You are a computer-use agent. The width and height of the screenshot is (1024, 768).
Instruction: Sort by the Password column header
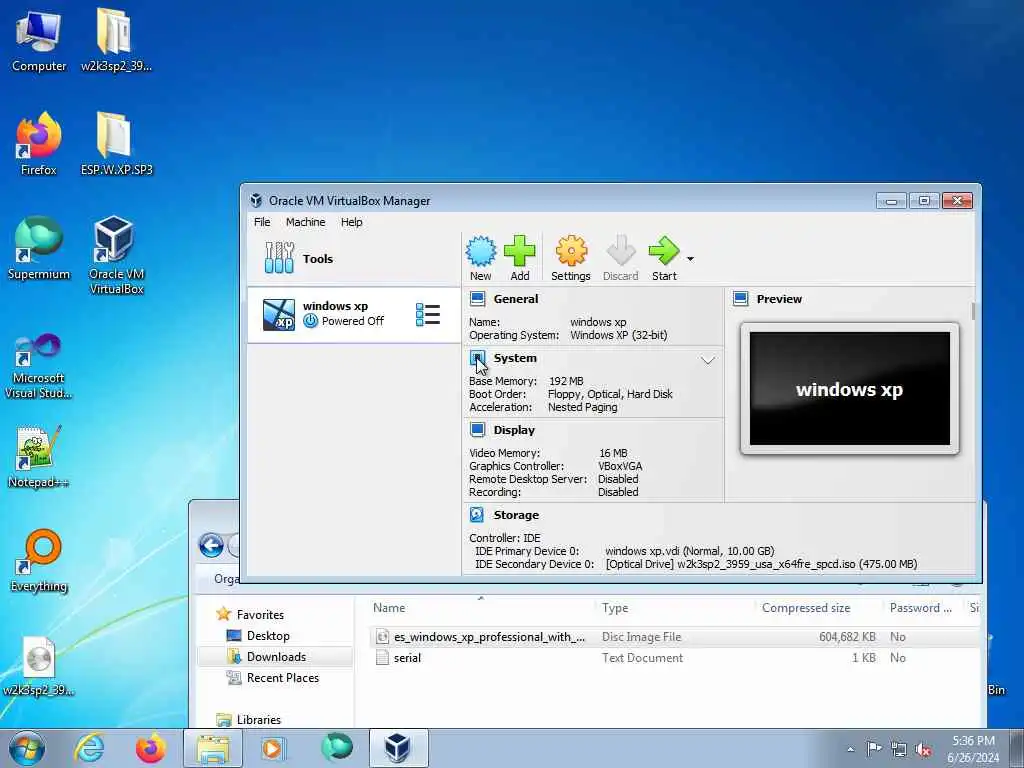coord(923,607)
